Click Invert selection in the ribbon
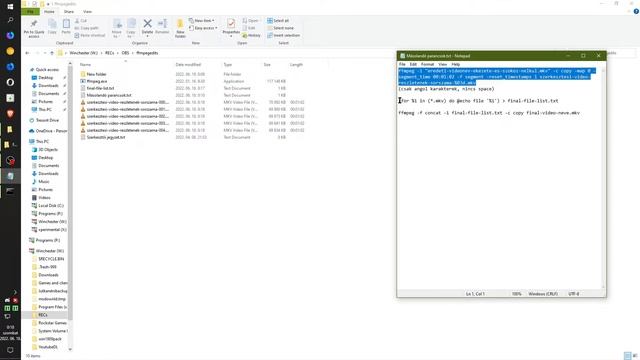 [x=283, y=36]
